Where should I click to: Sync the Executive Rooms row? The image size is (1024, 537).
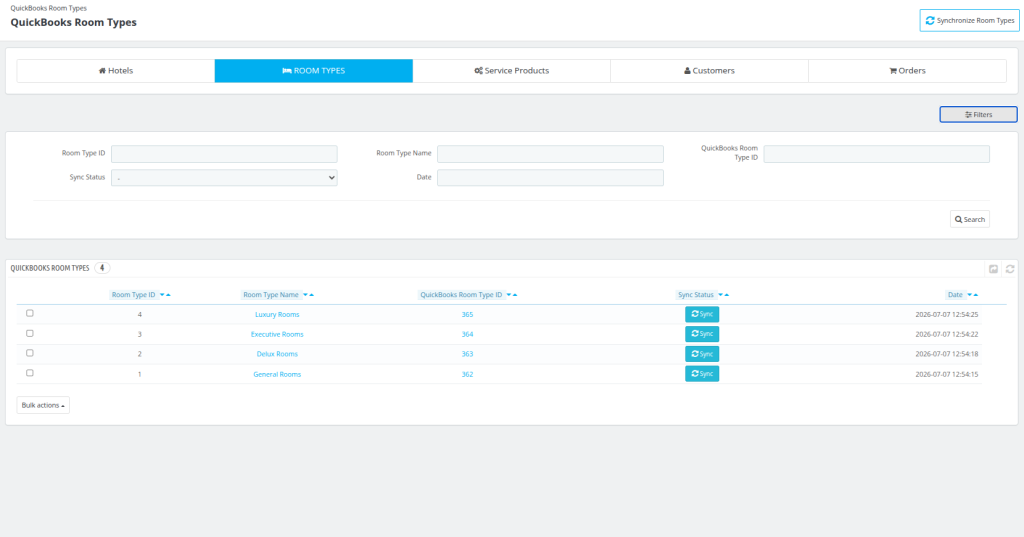[702, 334]
